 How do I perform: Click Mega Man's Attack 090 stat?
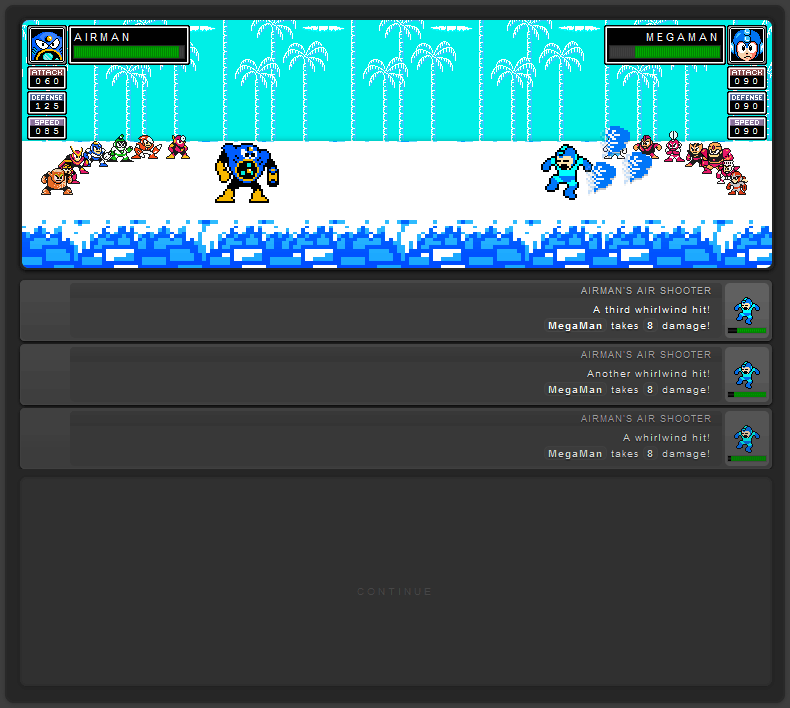point(747,78)
